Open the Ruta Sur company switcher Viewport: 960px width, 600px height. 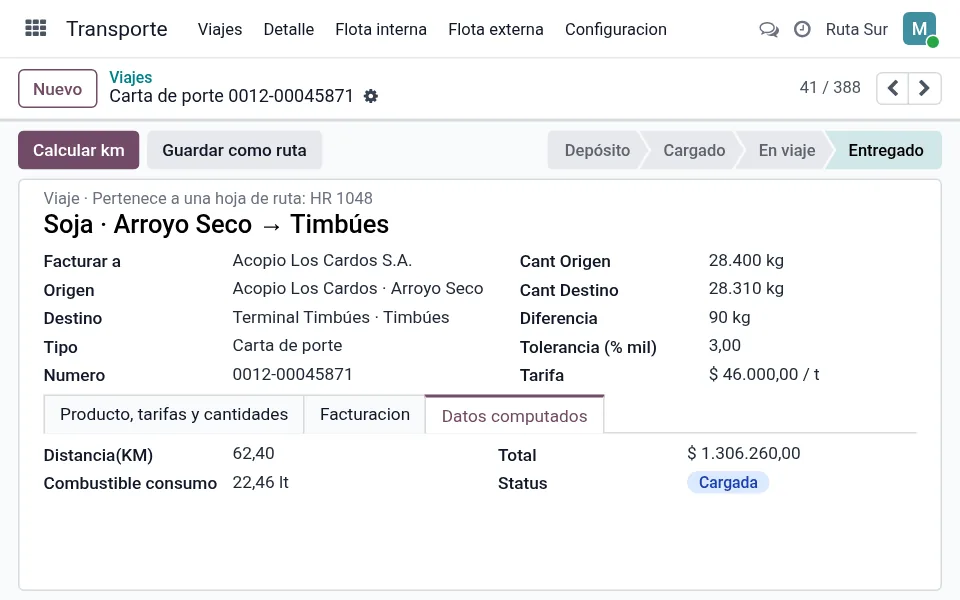[857, 29]
